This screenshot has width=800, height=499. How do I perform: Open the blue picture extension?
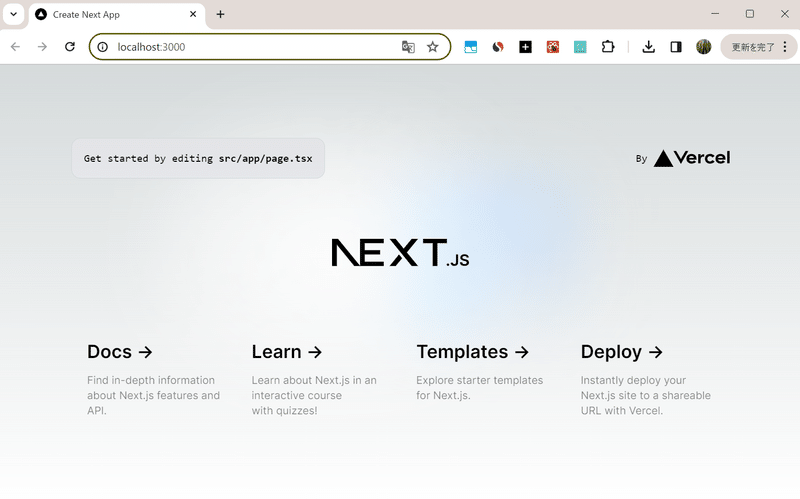point(470,47)
